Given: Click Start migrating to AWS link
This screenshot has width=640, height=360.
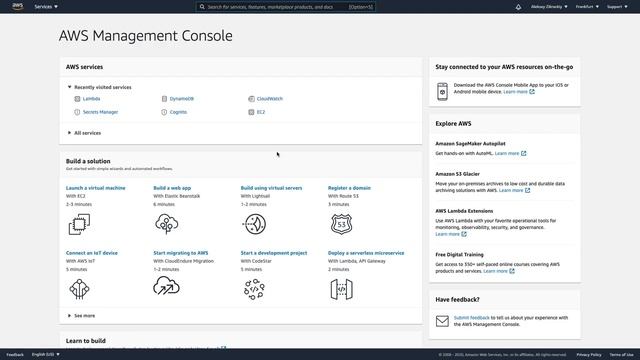Looking at the screenshot, I should point(180,253).
